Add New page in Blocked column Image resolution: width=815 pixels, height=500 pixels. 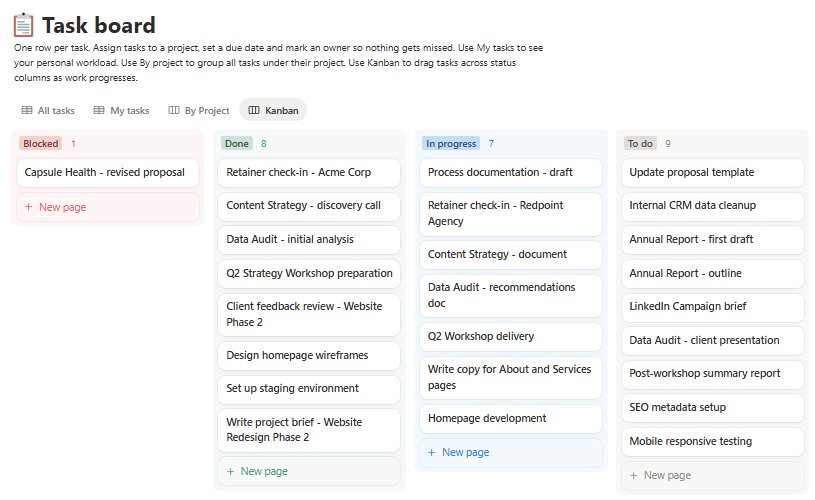click(108, 207)
